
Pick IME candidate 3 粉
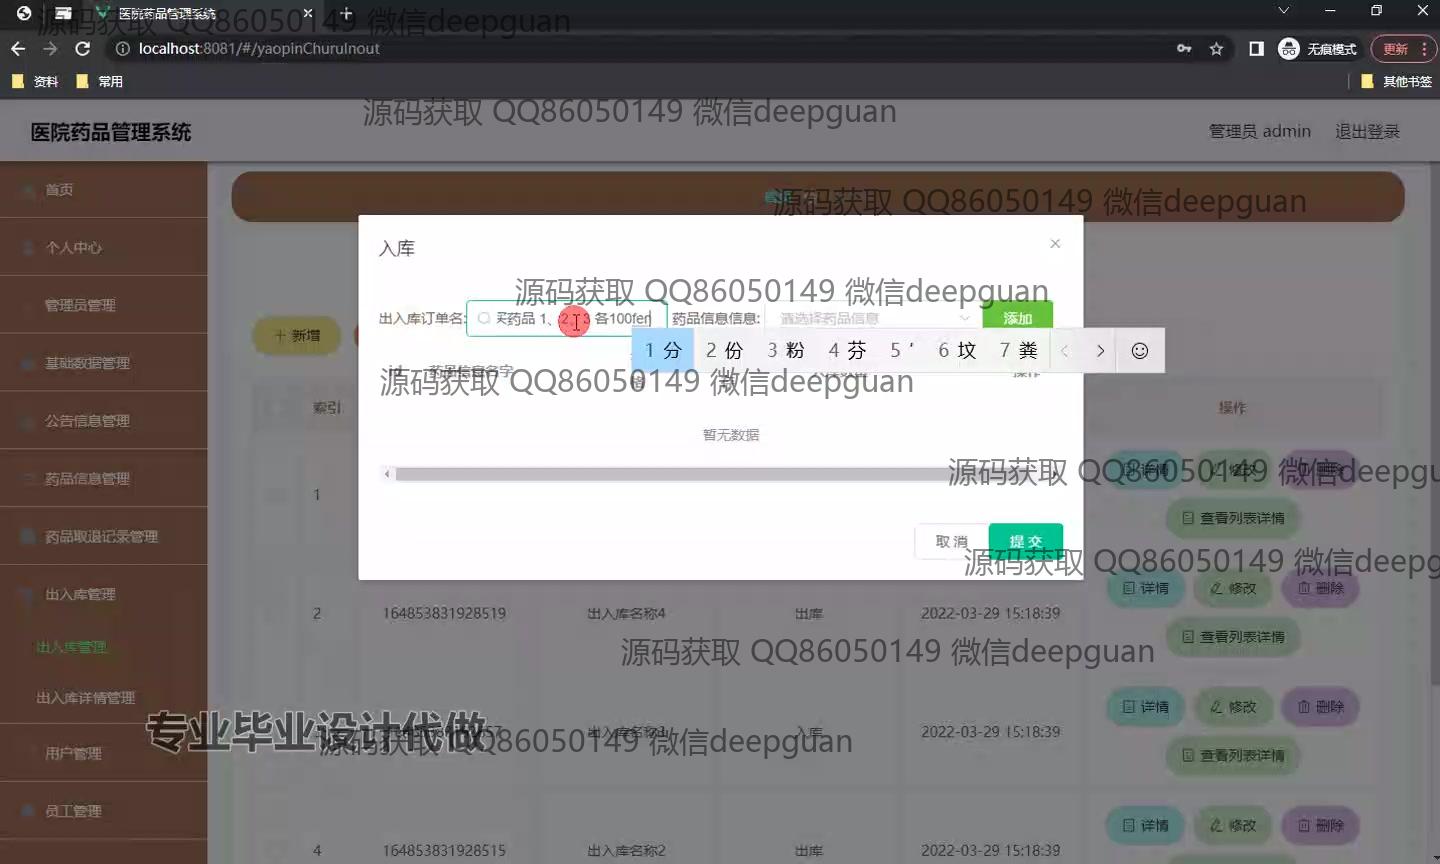785,350
